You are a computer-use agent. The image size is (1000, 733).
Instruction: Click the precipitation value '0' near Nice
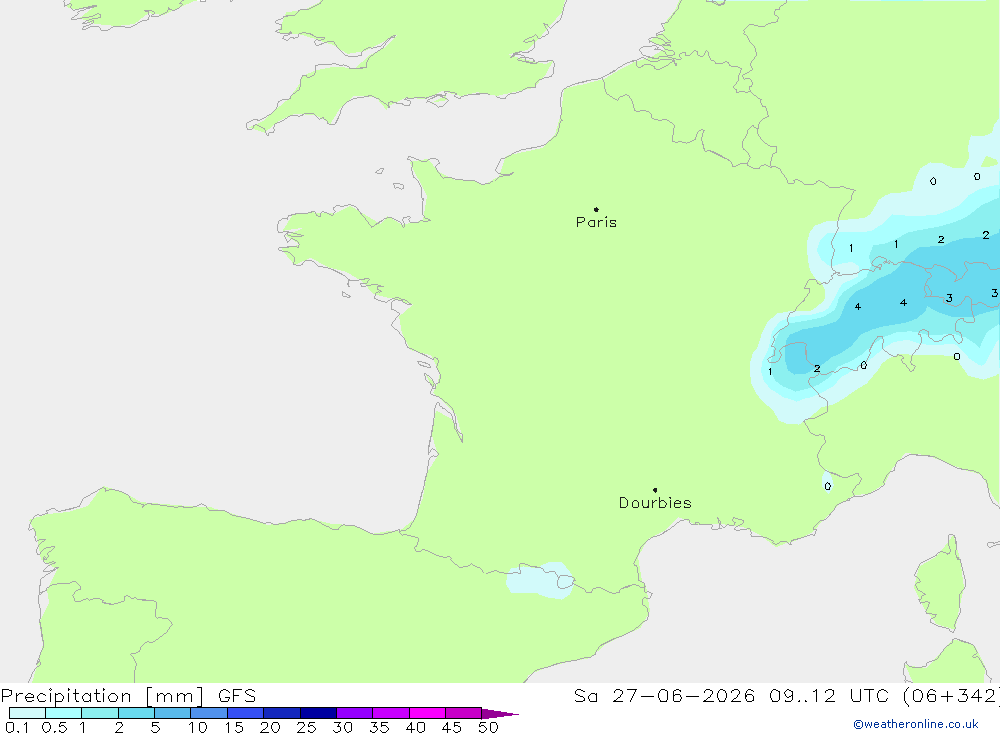(x=827, y=486)
